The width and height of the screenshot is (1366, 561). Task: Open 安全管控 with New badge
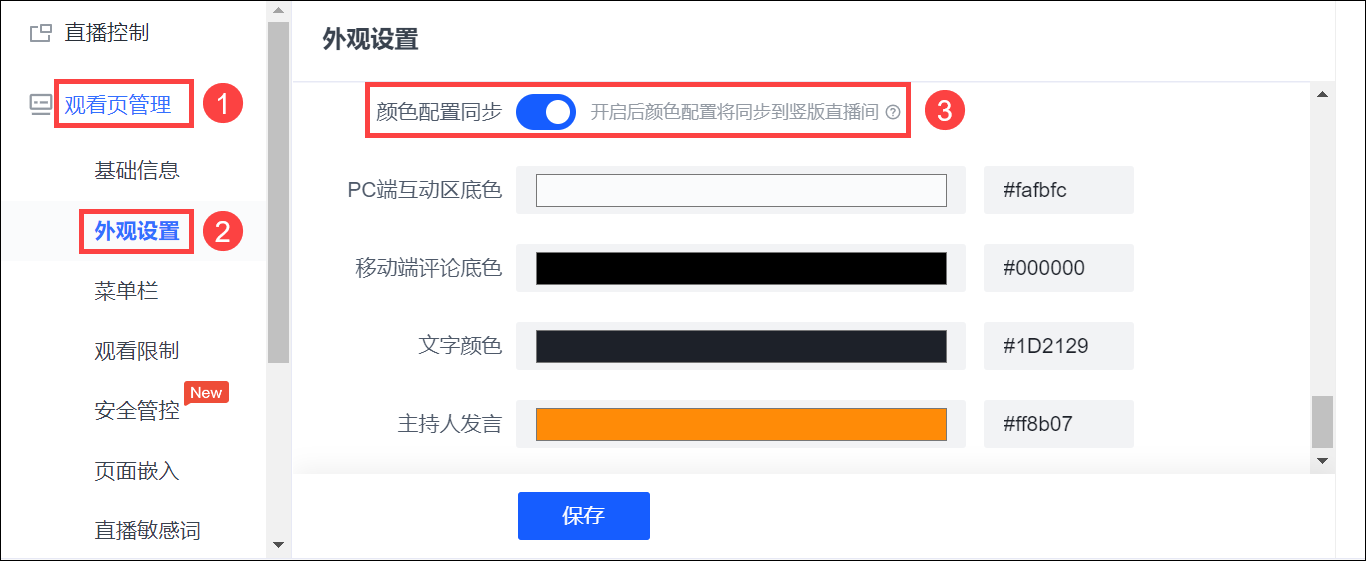pyautogui.click(x=137, y=410)
